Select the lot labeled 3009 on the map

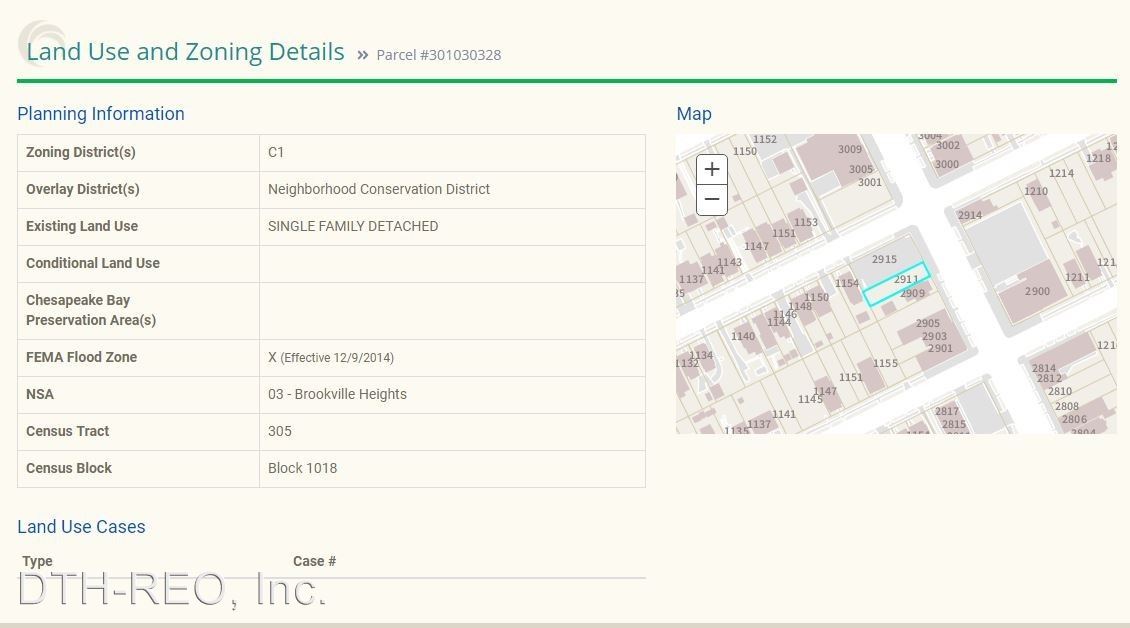[849, 150]
